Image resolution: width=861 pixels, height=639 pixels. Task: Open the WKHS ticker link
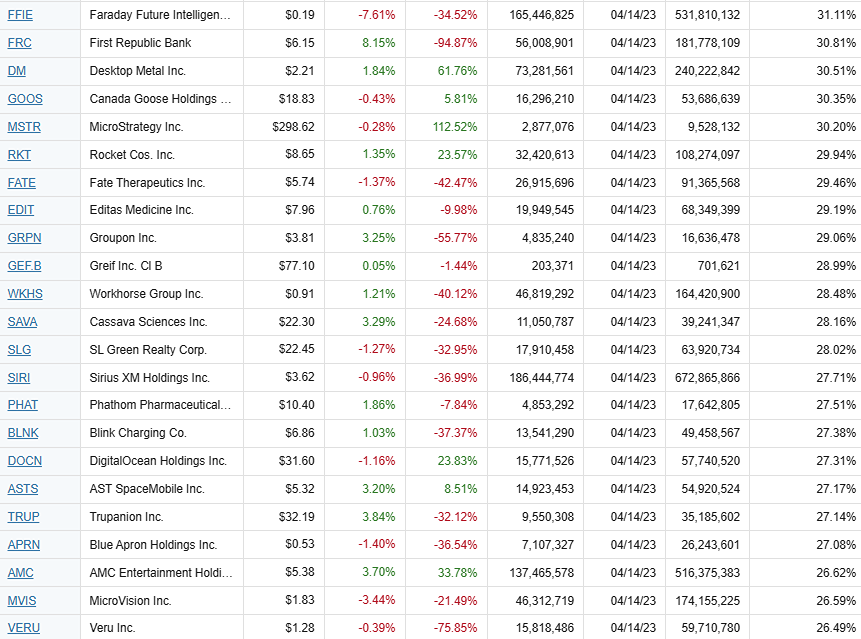[x=25, y=294]
